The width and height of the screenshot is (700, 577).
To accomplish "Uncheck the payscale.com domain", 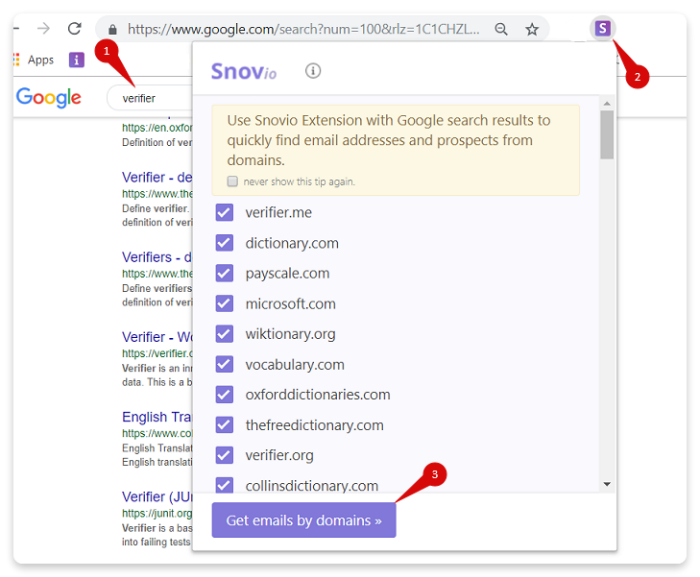I will pyautogui.click(x=224, y=273).
